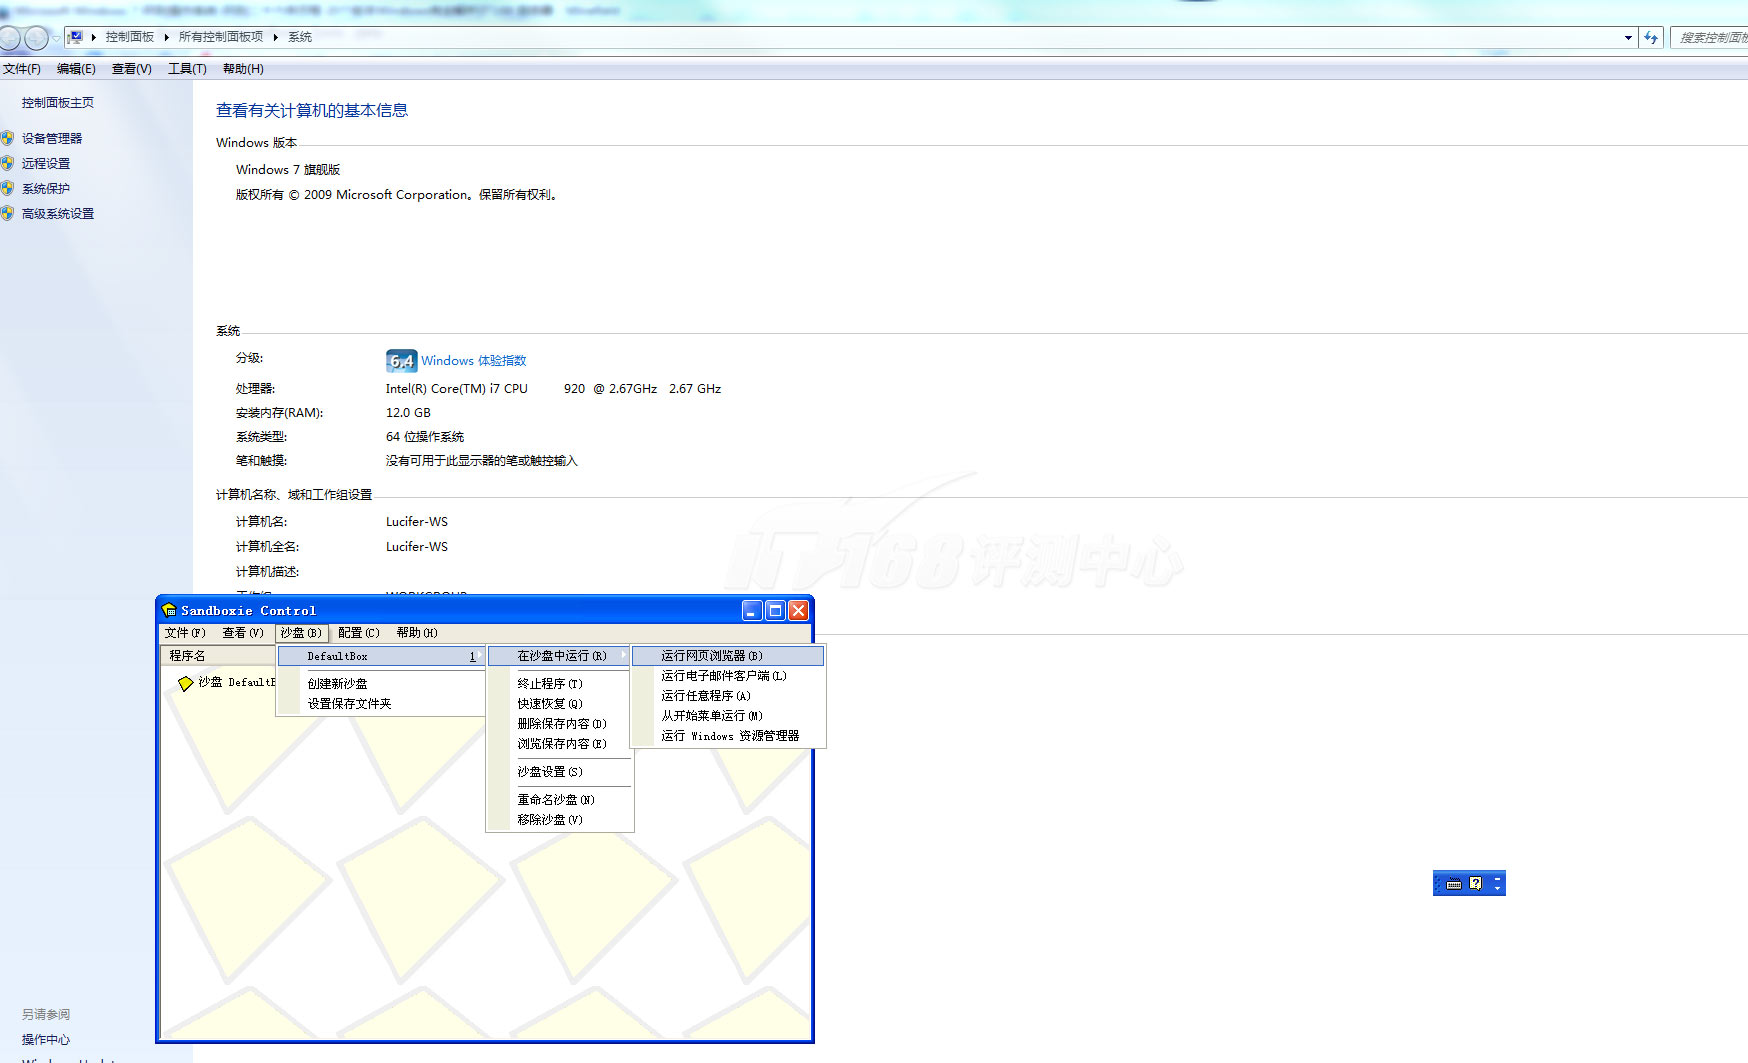Expand the 所有控制面板项 breadcrumb arrow
This screenshot has width=1748, height=1063.
pos(276,37)
